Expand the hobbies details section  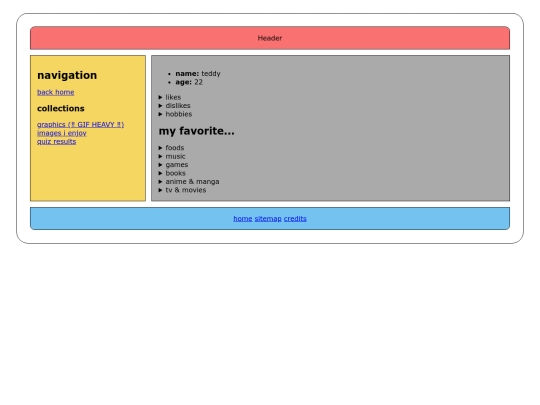(175, 114)
